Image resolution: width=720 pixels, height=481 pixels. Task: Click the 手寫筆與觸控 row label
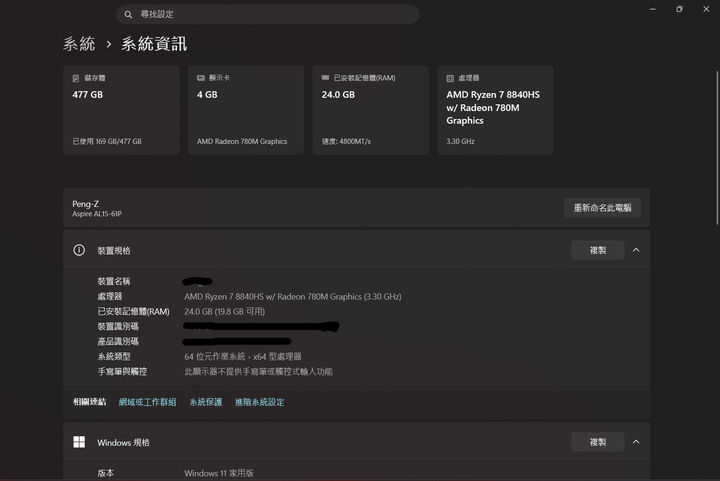point(122,371)
